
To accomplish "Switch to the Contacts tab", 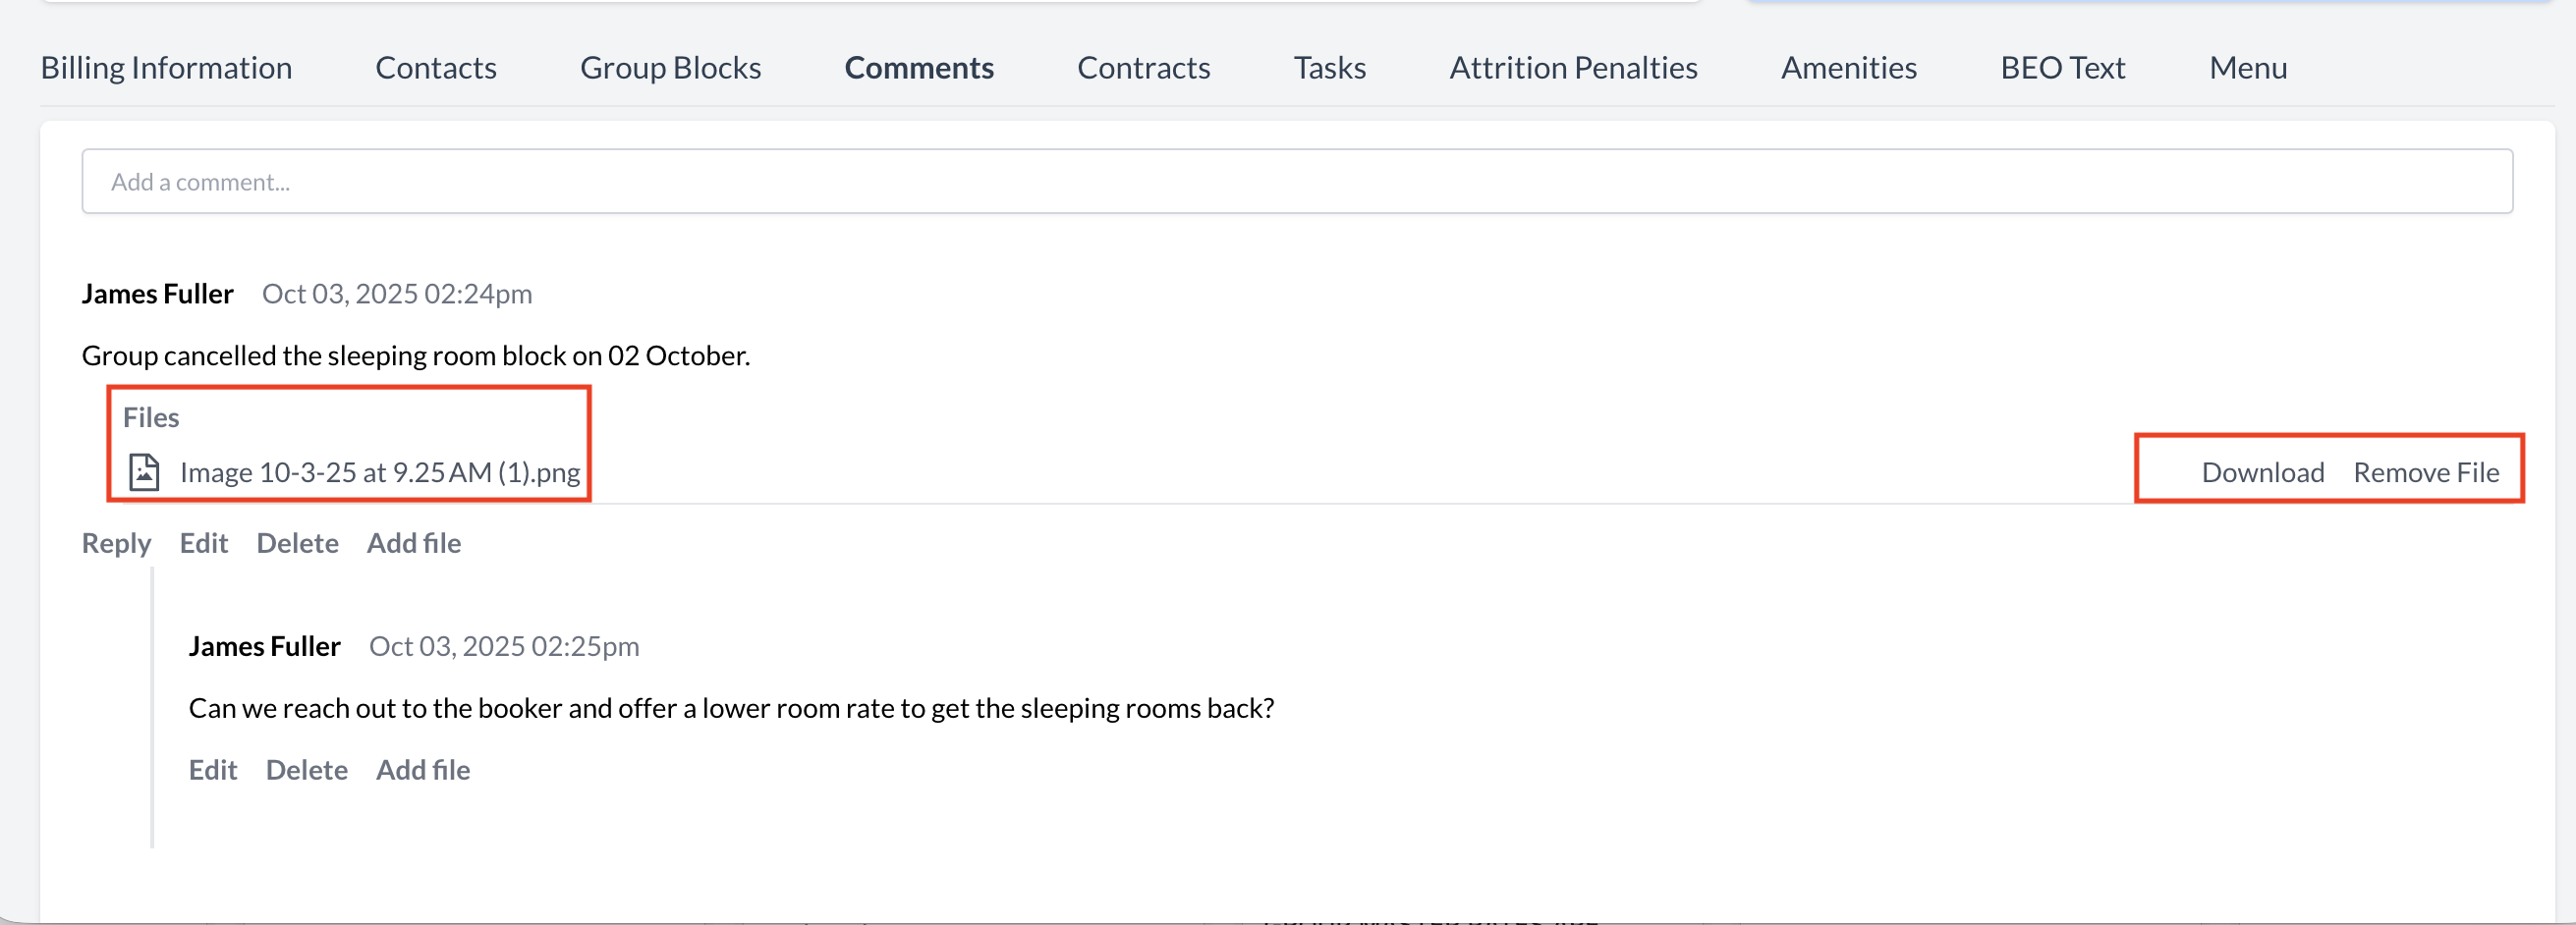I will [436, 68].
